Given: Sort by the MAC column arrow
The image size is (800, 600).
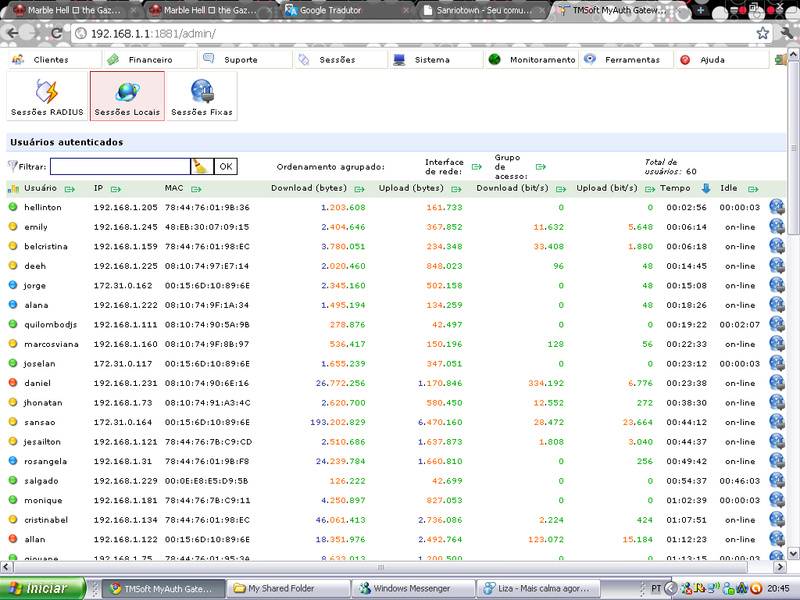Looking at the screenshot, I should click(196, 188).
